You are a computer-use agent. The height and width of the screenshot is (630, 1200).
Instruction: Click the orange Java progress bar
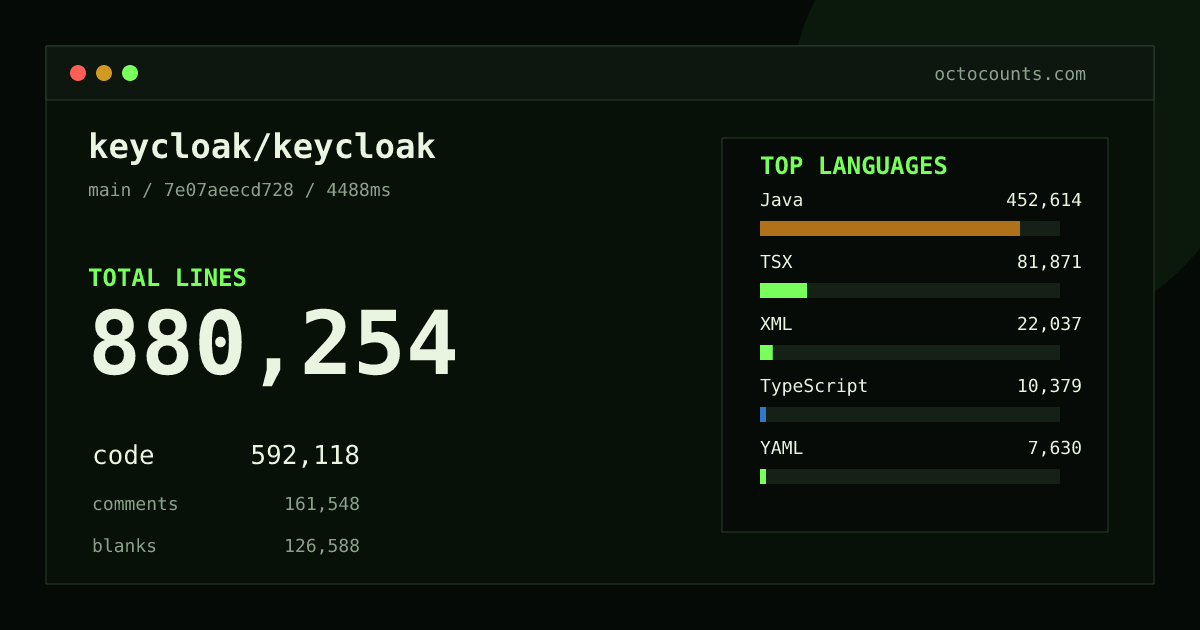pyautogui.click(x=890, y=228)
